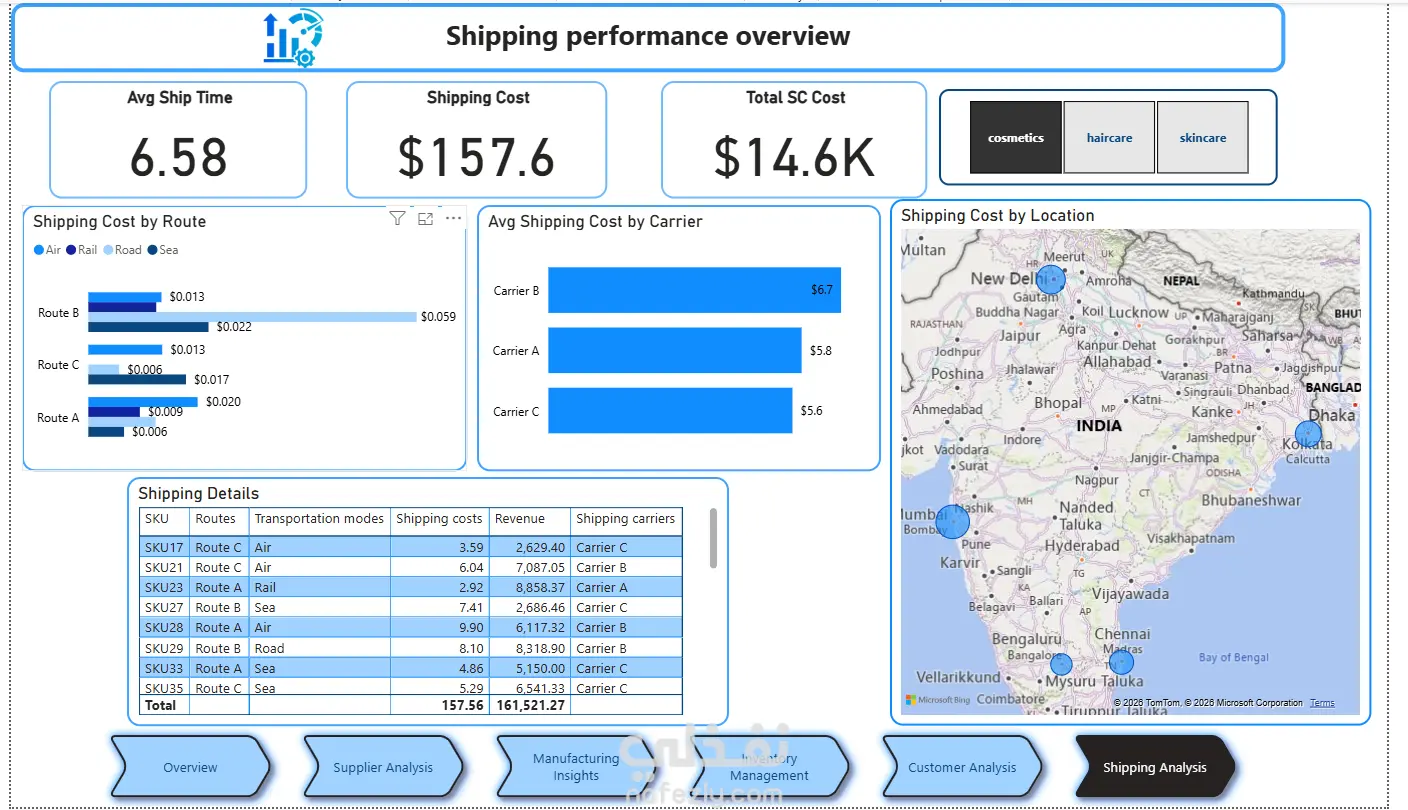Image resolution: width=1408 pixels, height=810 pixels.
Task: Open the Customer Analysis page button
Action: pos(962,767)
